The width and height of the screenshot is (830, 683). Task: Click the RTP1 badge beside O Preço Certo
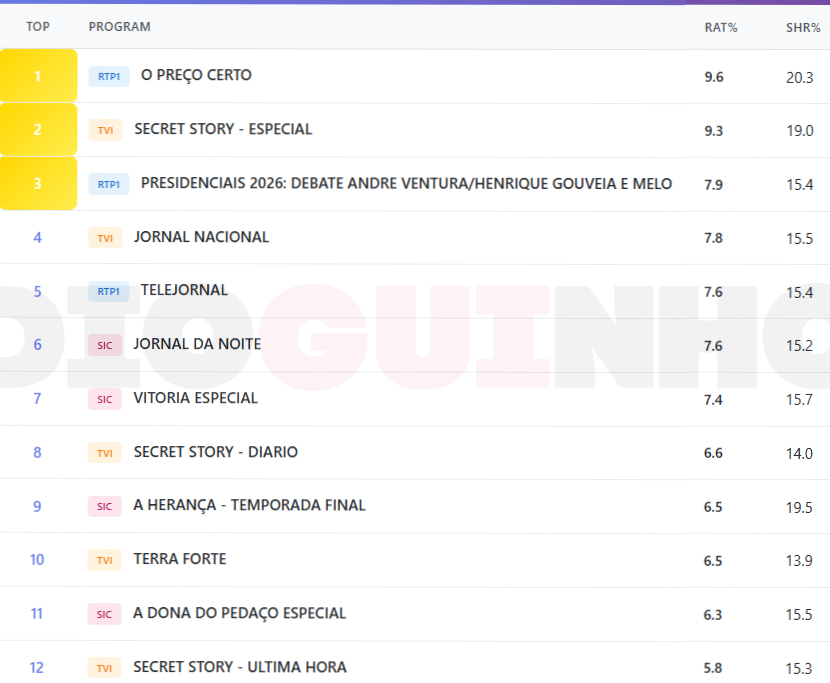pyautogui.click(x=108, y=76)
